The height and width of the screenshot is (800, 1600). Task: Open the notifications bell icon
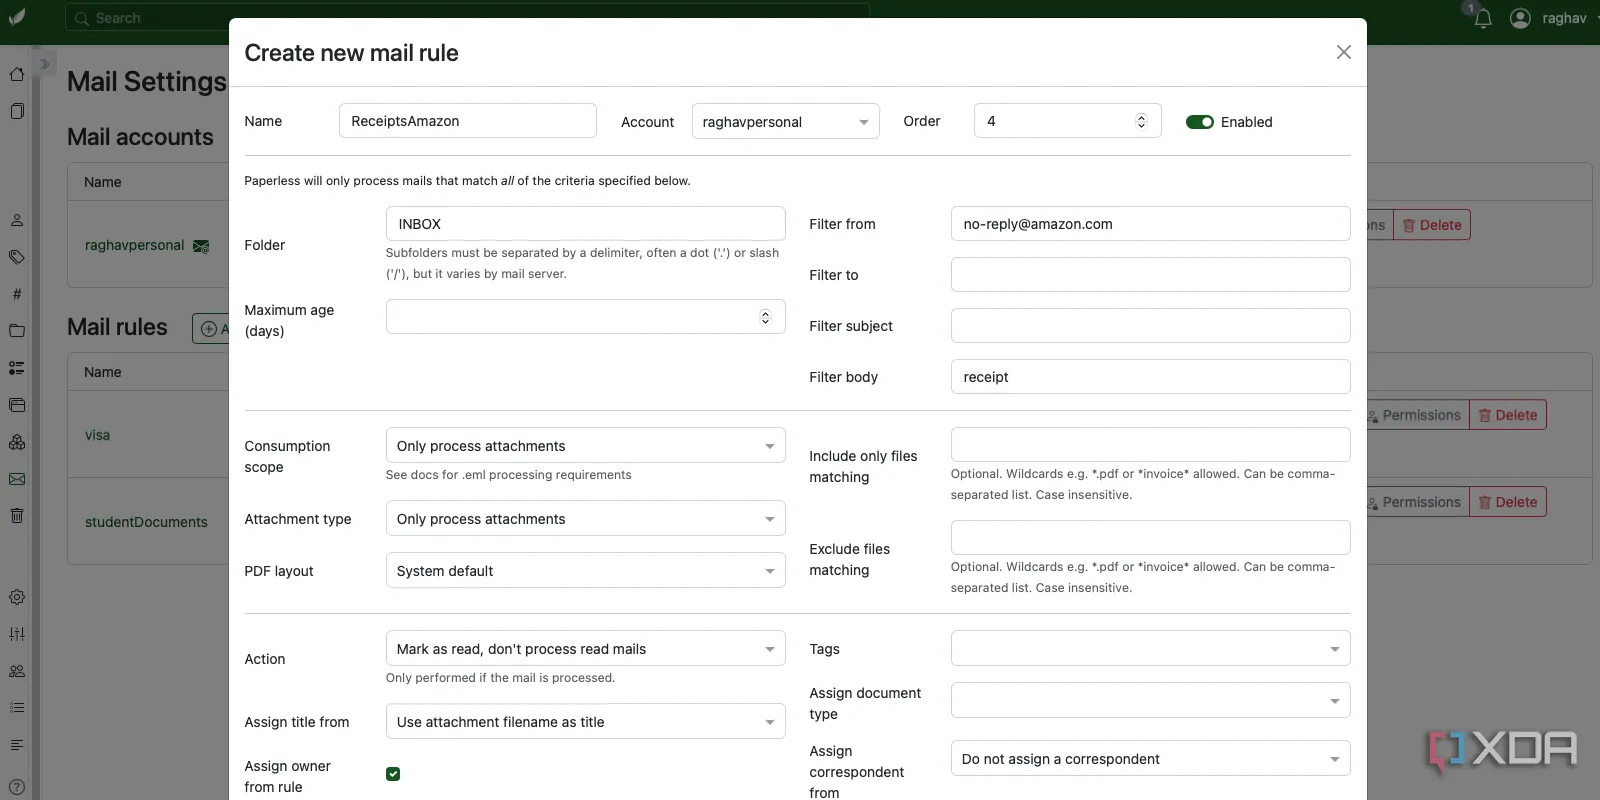[x=1483, y=18]
